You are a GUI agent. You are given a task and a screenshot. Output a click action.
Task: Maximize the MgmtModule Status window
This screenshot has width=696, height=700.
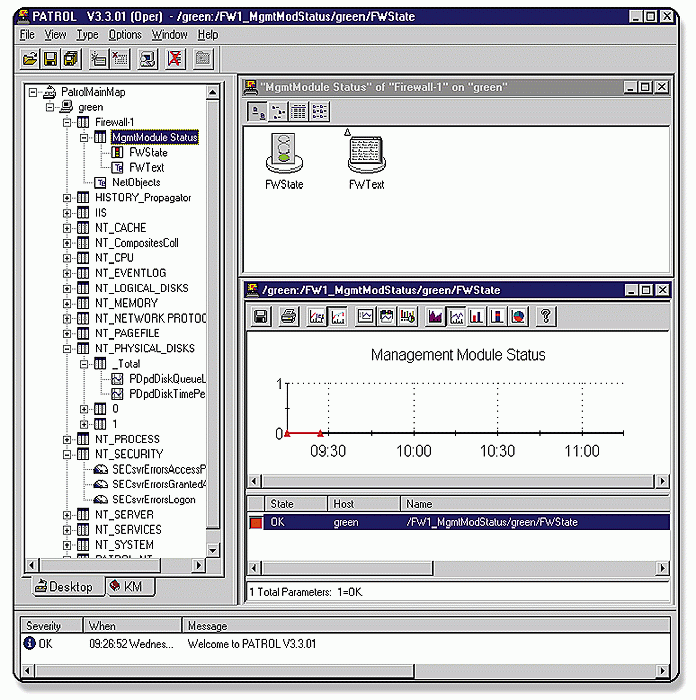pyautogui.click(x=645, y=87)
